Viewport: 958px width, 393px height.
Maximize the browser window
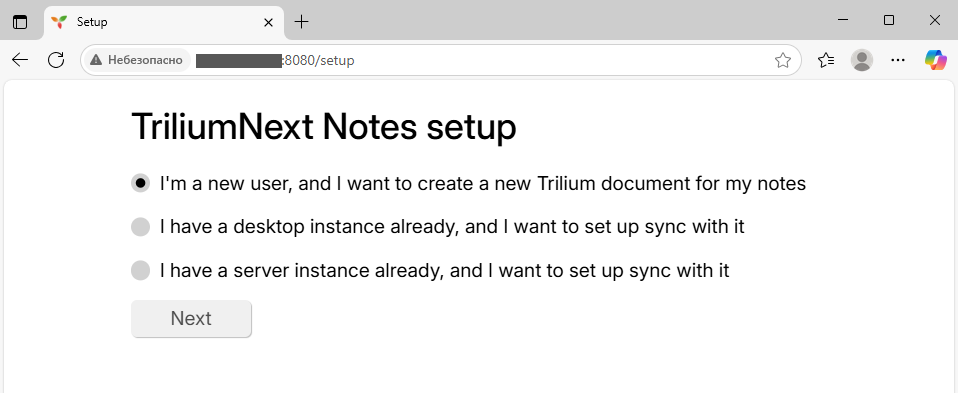(889, 20)
